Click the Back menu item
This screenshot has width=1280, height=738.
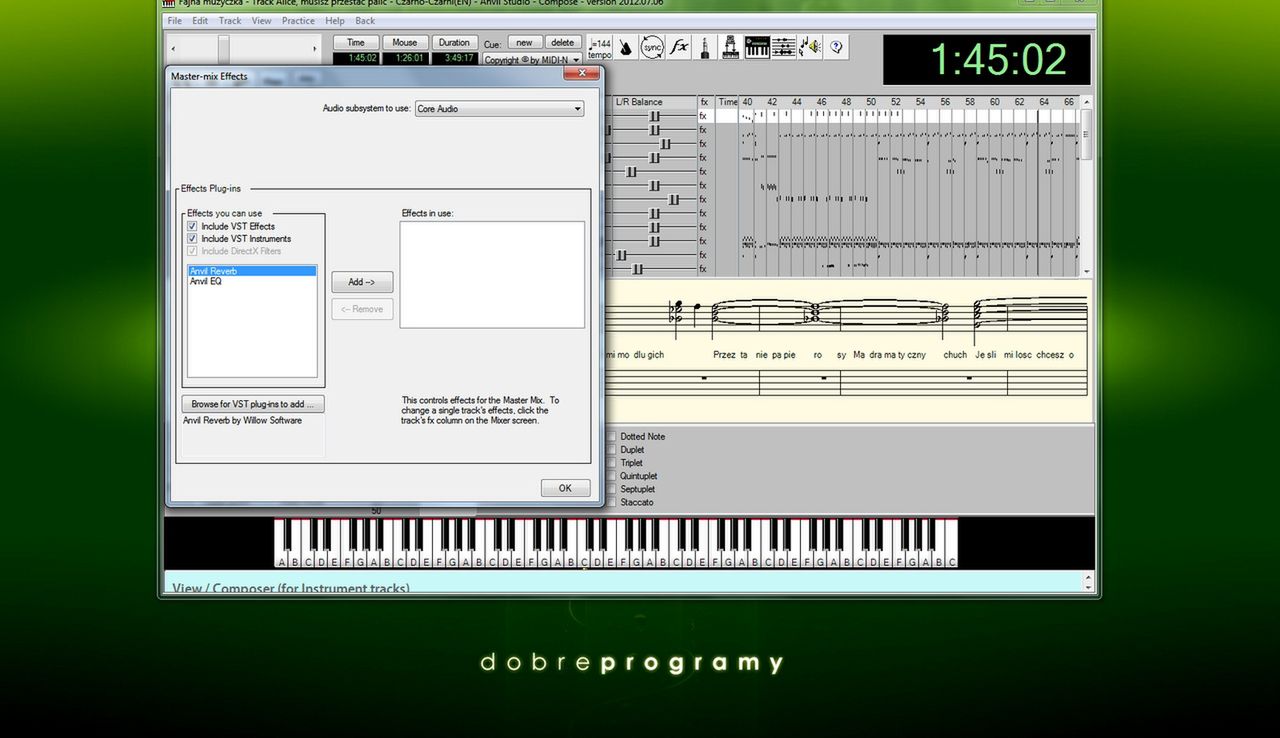365,21
